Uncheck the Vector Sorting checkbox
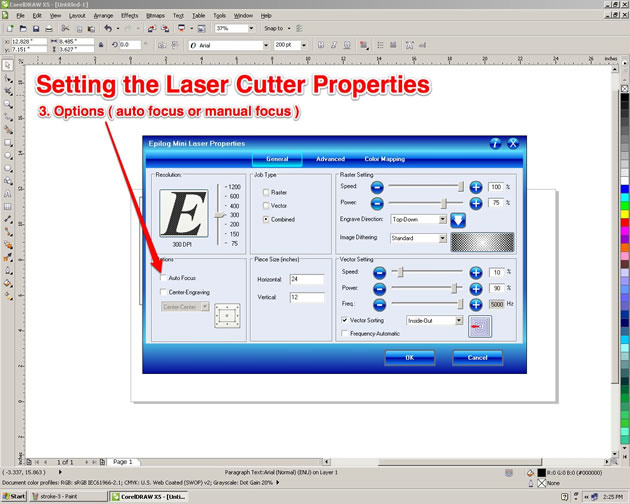This screenshot has width=630, height=504. (x=344, y=320)
